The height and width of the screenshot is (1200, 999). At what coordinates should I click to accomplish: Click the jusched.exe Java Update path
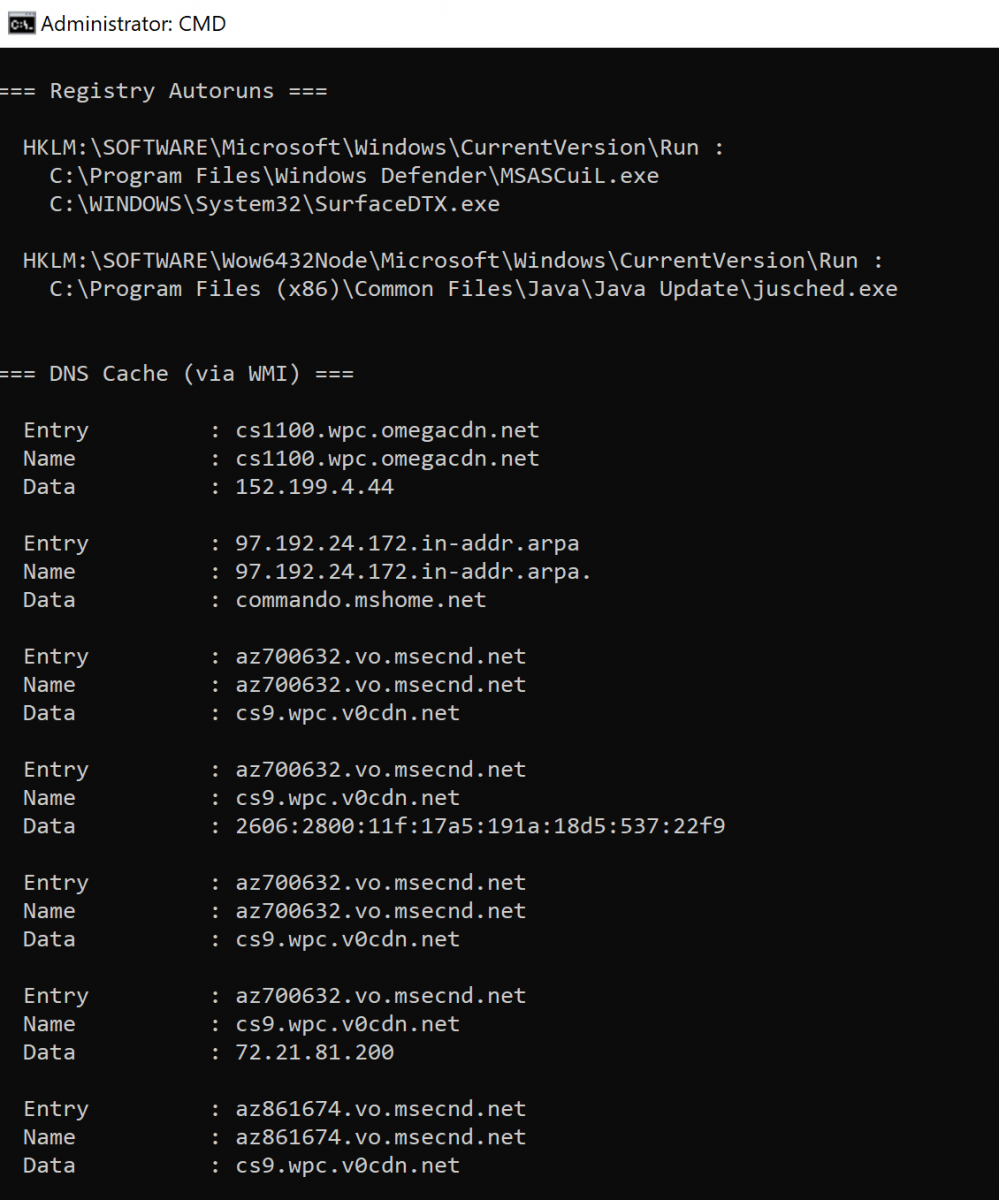(x=473, y=289)
